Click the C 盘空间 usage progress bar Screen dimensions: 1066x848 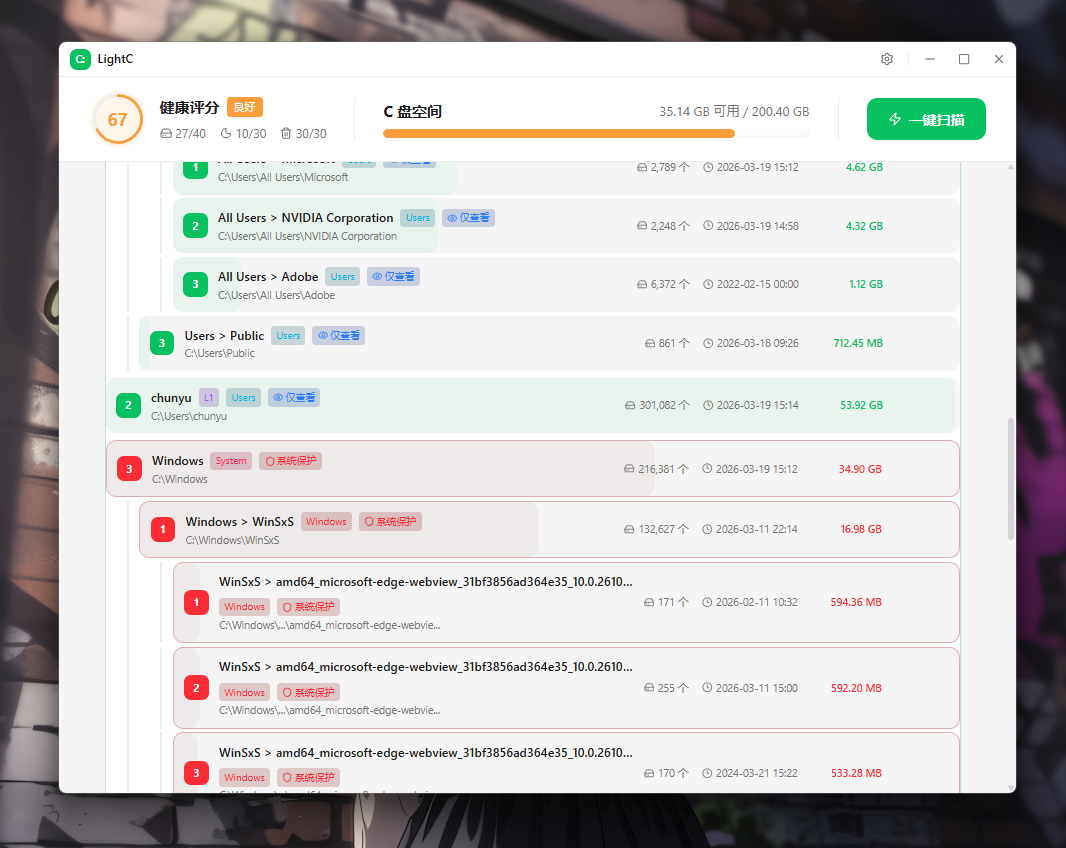pyautogui.click(x=596, y=134)
